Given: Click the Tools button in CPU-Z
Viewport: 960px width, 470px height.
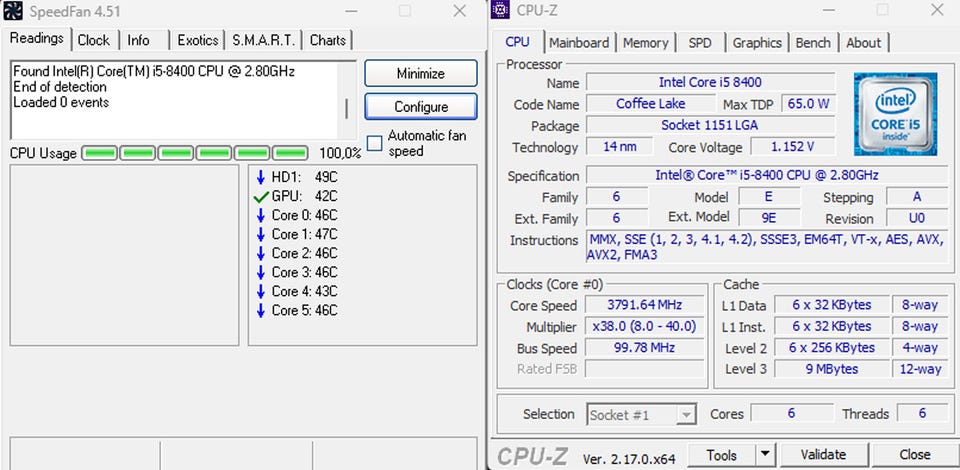Looking at the screenshot, I should pyautogui.click(x=722, y=455).
